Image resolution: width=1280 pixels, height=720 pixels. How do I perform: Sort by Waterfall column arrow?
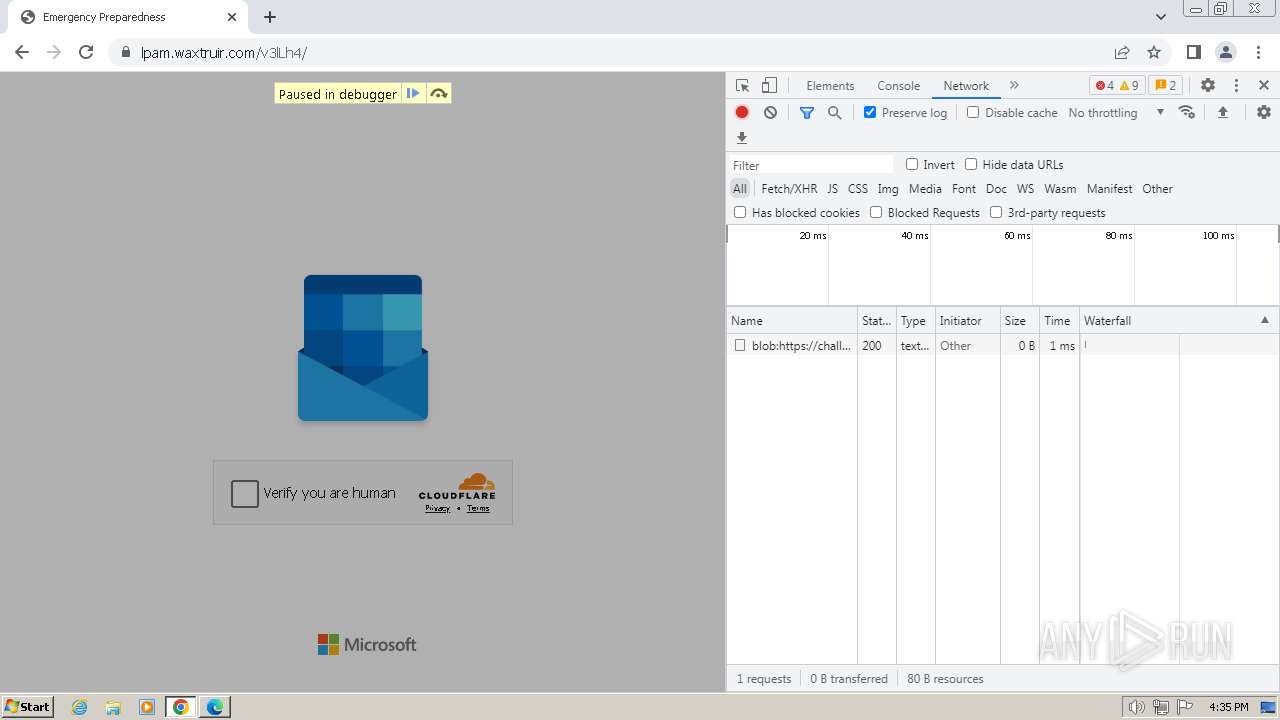[1264, 320]
